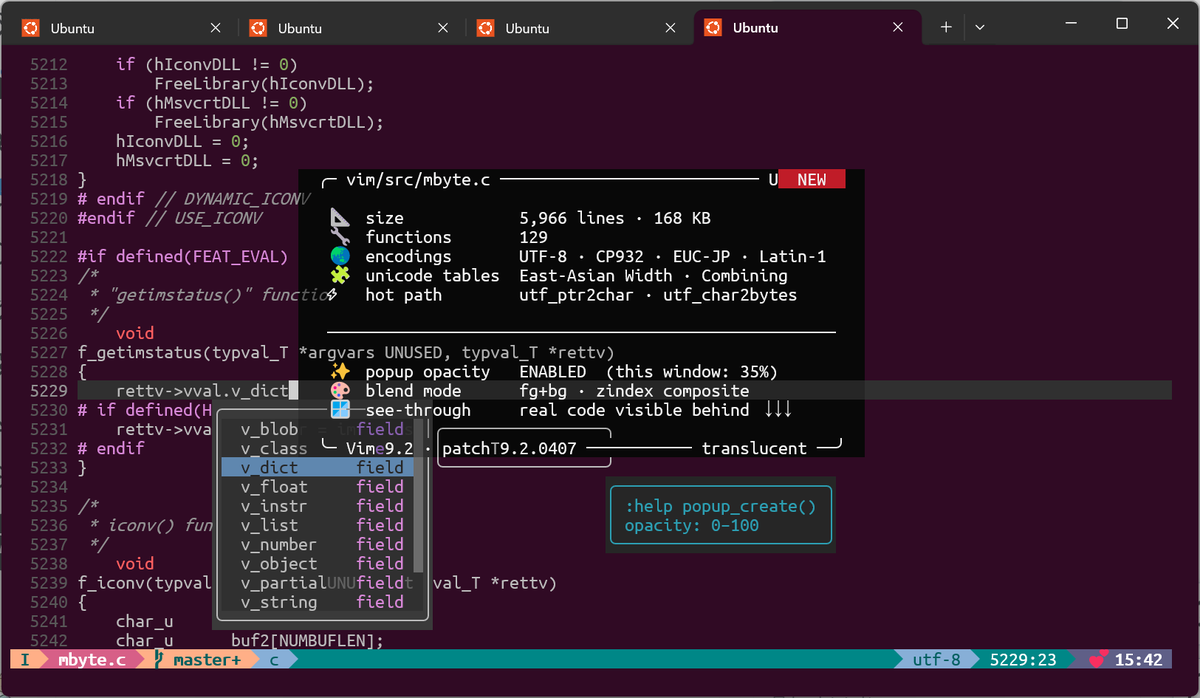The height and width of the screenshot is (698, 1200).
Task: Click line number 5212 in the gutter
Action: coord(49,64)
